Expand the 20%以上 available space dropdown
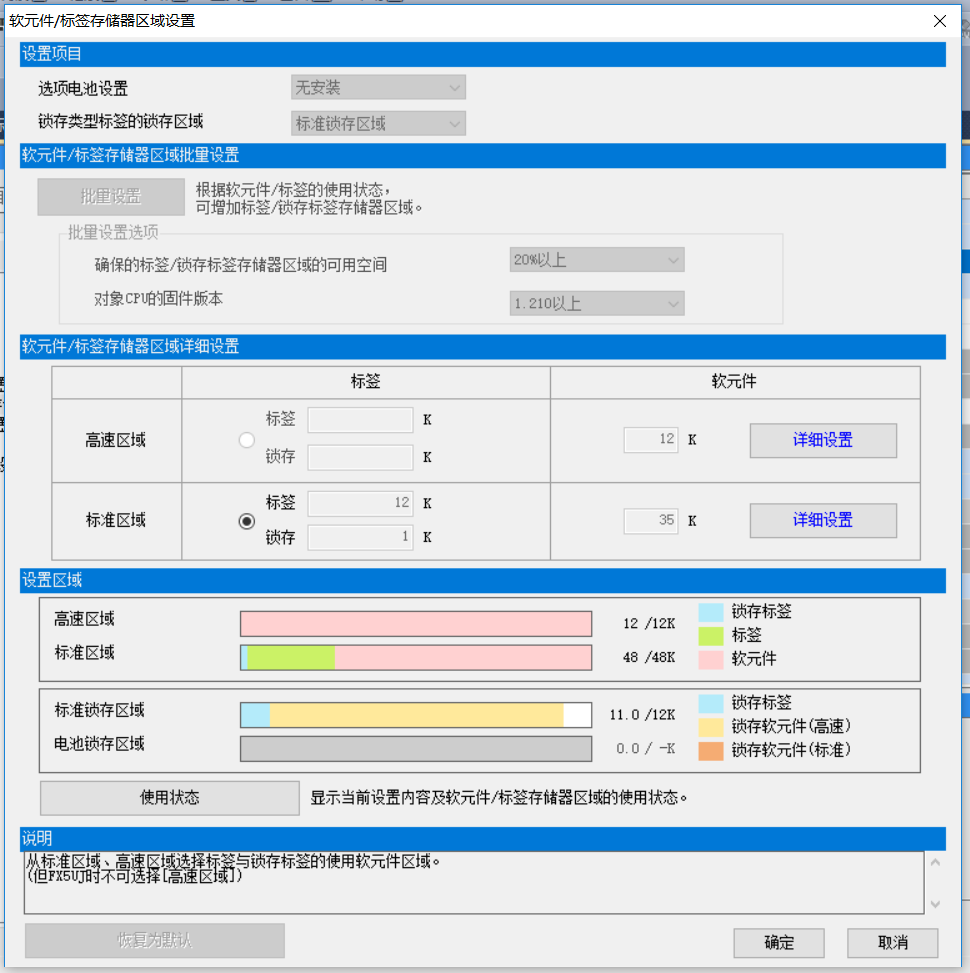Screen dimensions: 970x973 [x=596, y=261]
